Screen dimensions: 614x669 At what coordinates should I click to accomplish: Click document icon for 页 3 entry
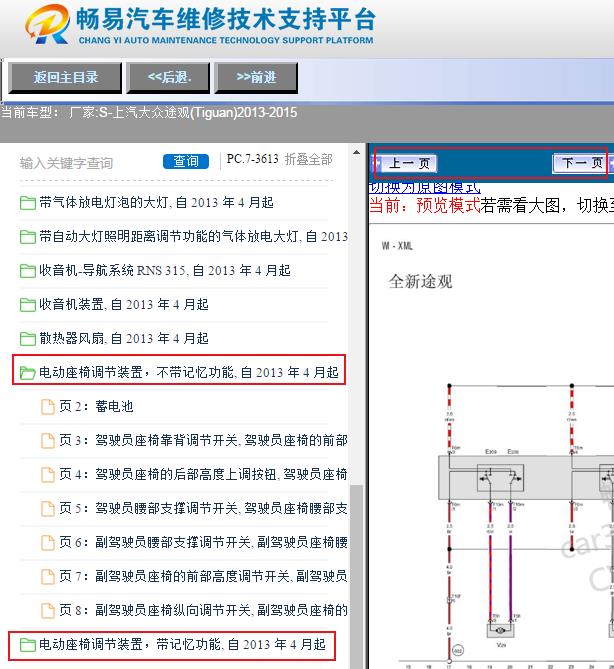click(48, 441)
